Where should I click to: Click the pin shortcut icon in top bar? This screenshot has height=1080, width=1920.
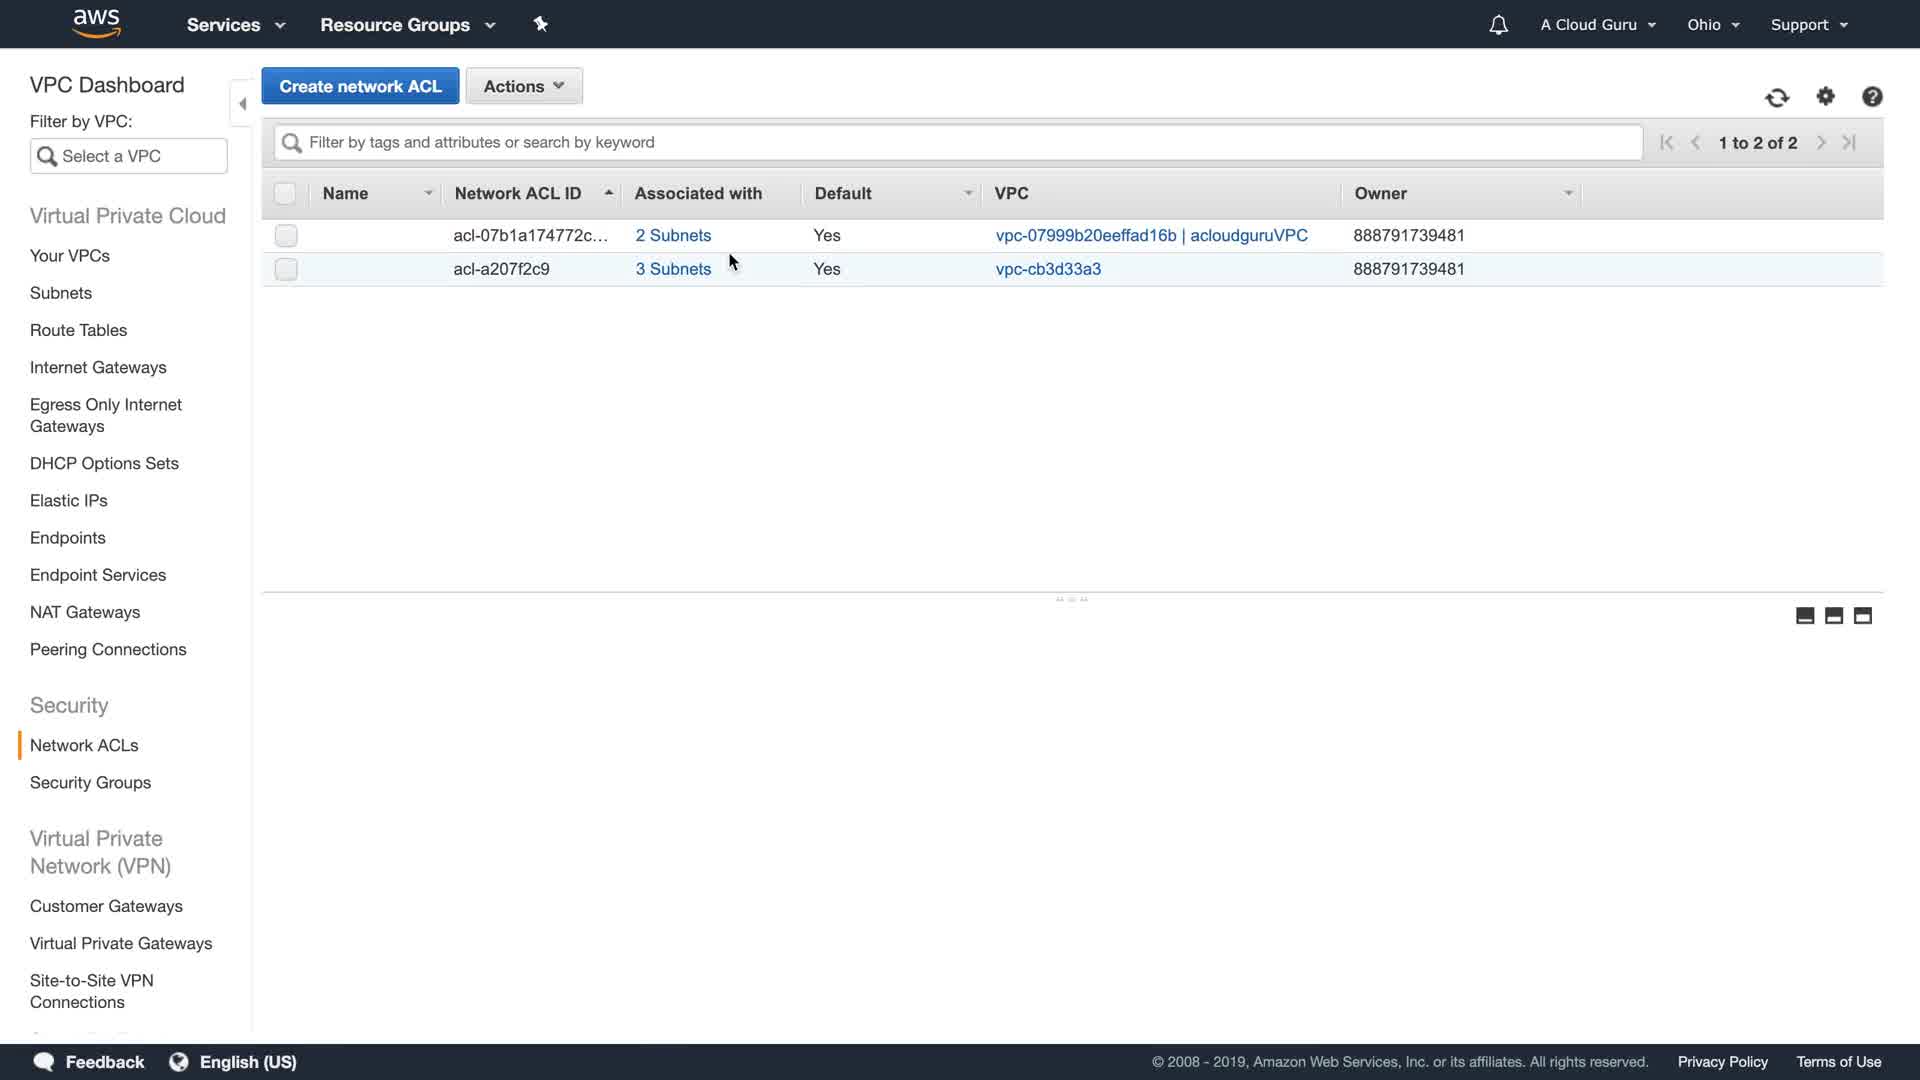point(541,24)
